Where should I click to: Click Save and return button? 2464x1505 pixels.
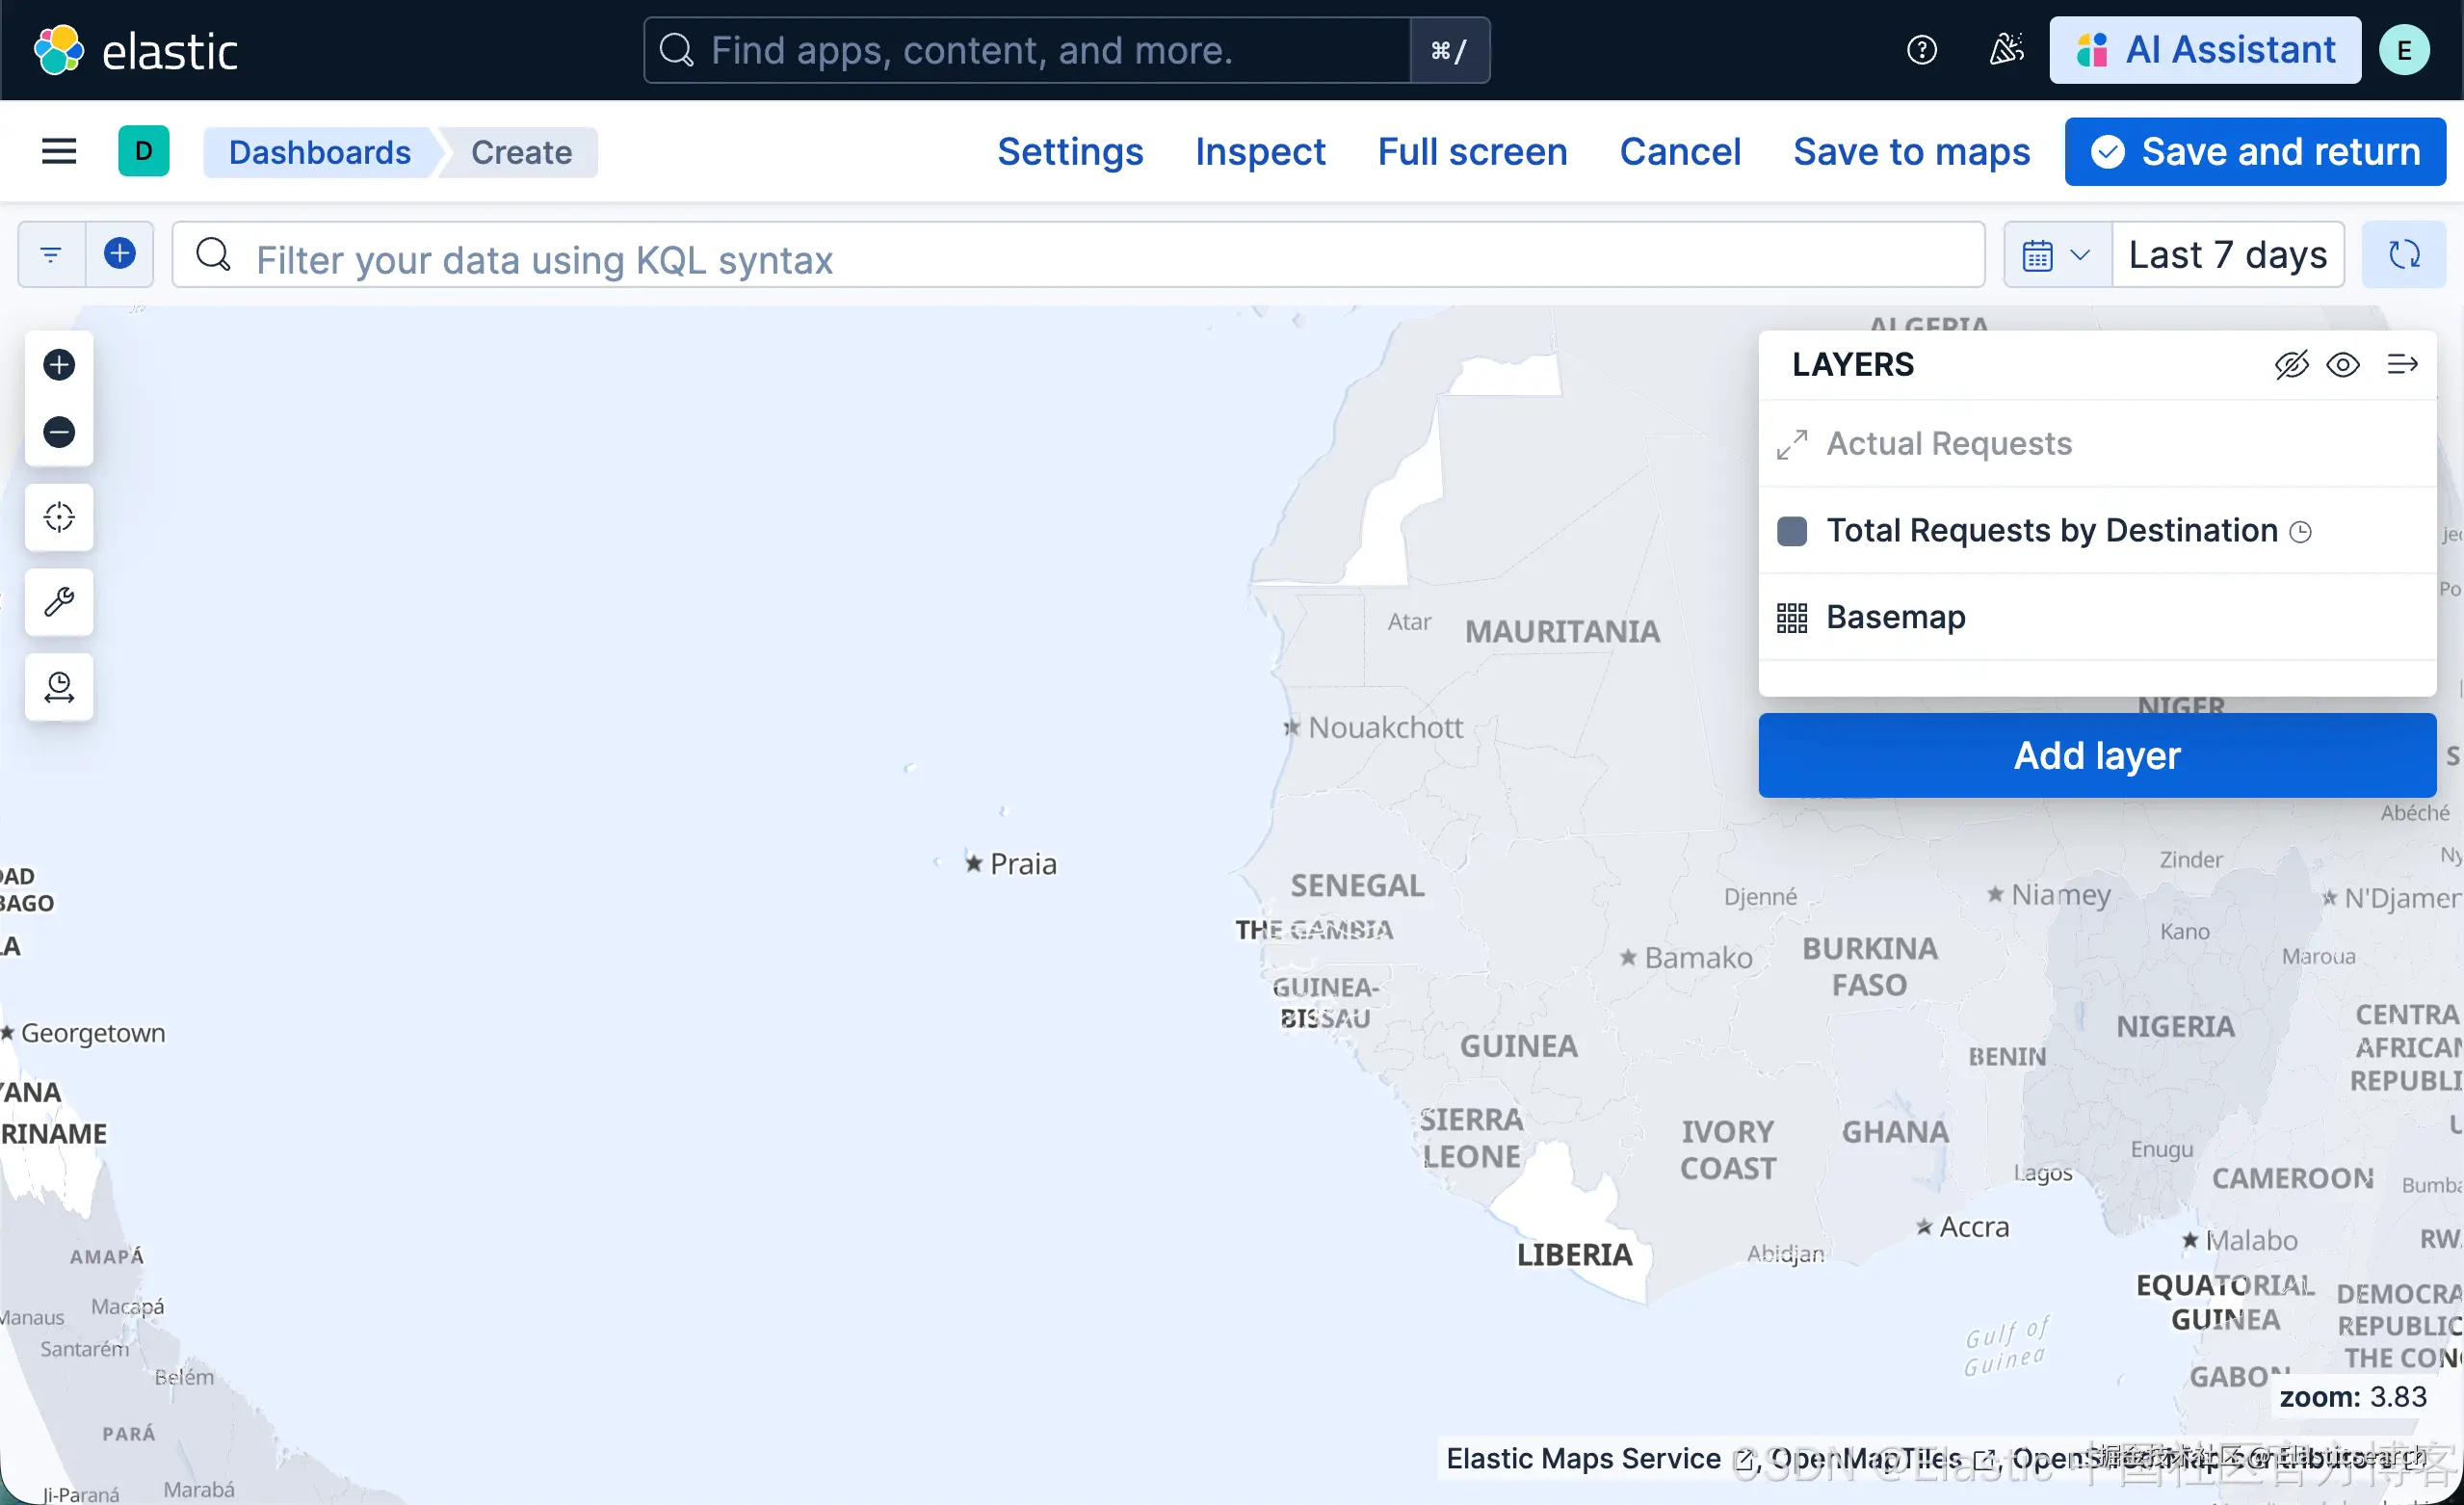click(x=2255, y=152)
